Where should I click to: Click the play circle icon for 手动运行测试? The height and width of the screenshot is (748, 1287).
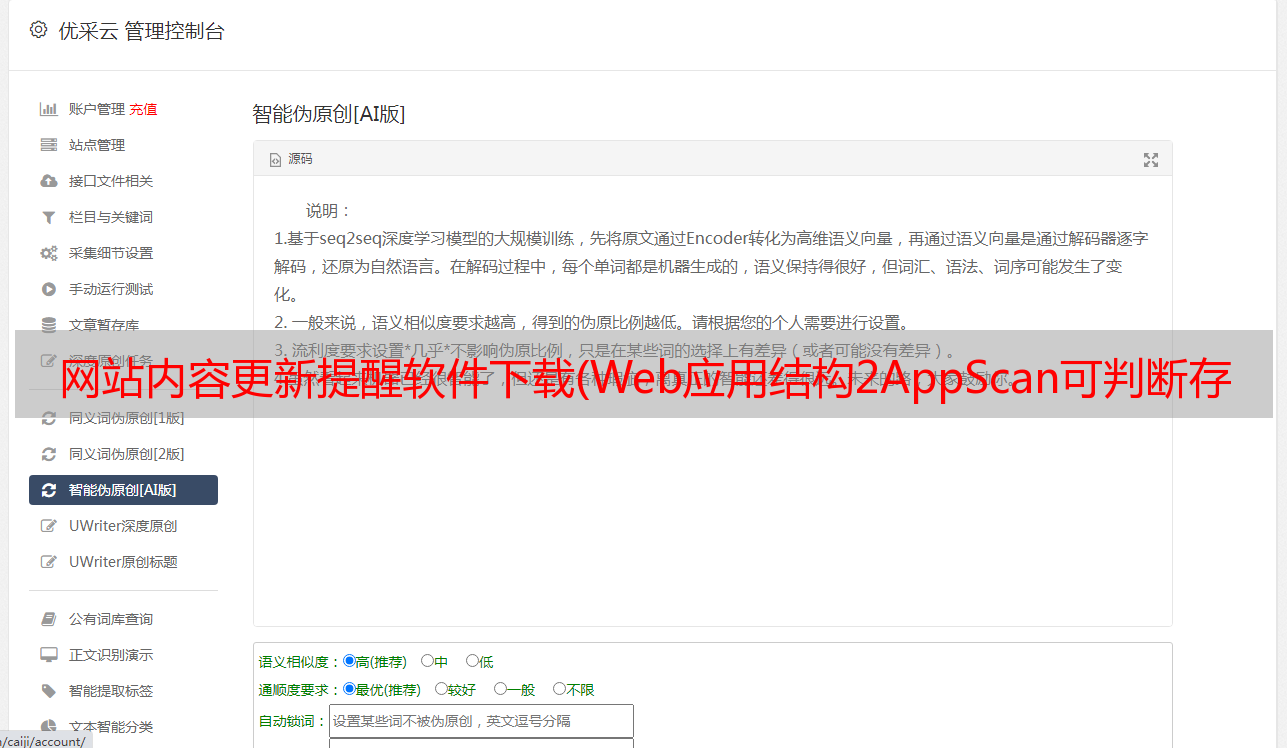(48, 289)
